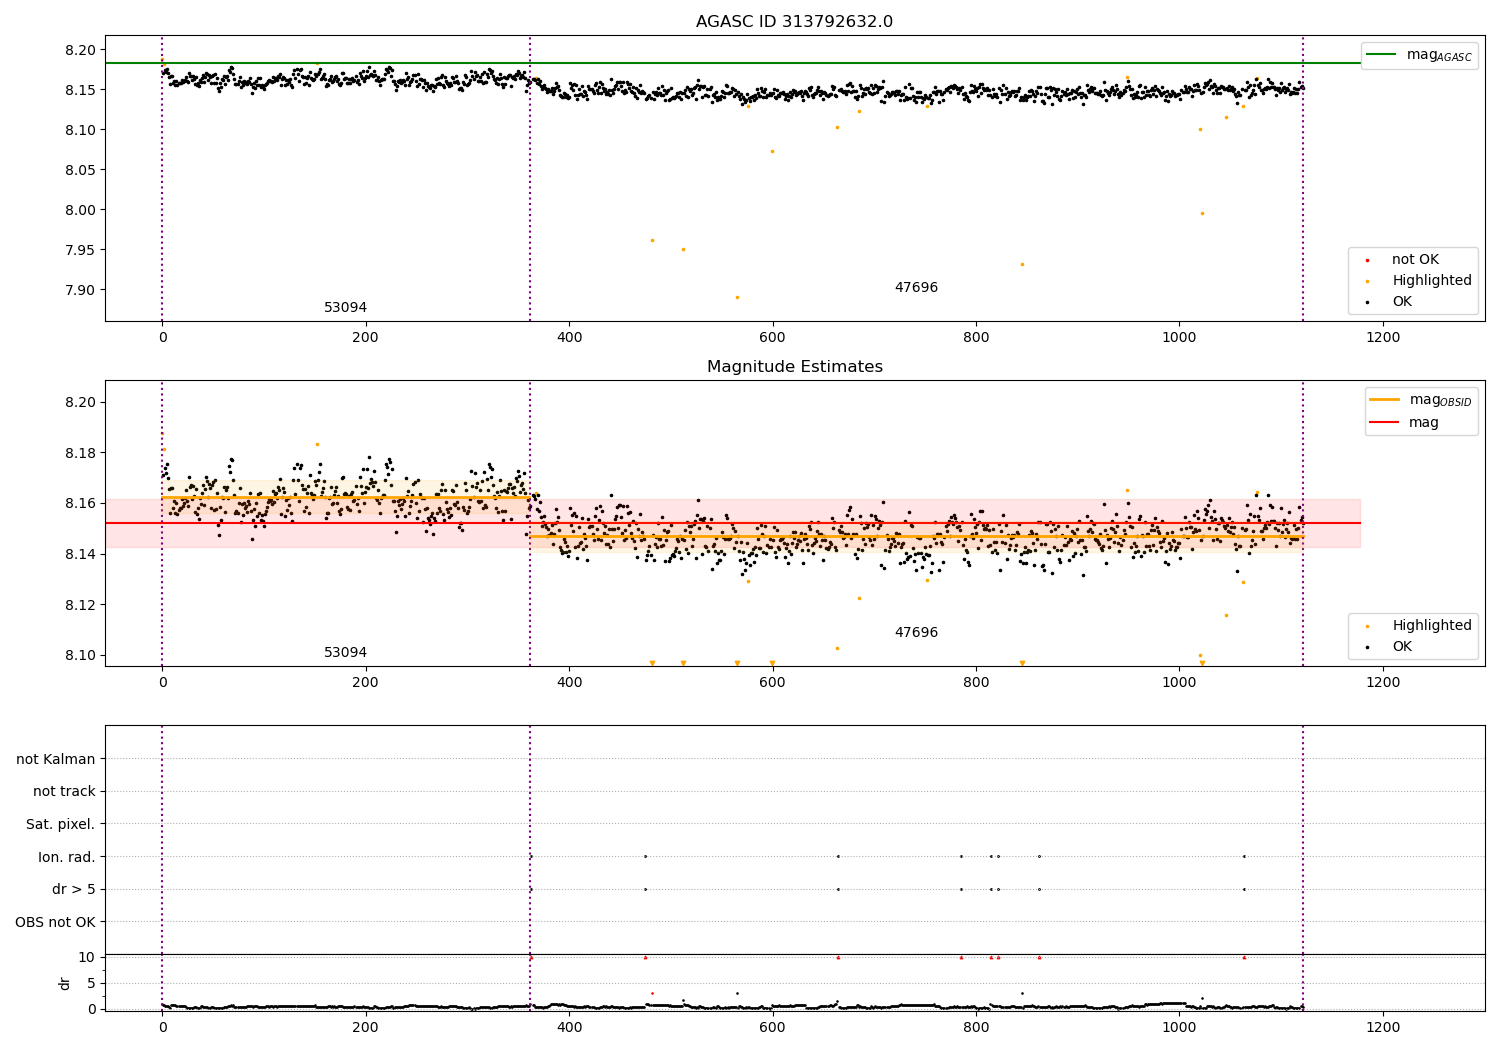Click the title 'AGASC ID 313792632.0'
Image resolution: width=1500 pixels, height=1050 pixels.
tap(794, 22)
